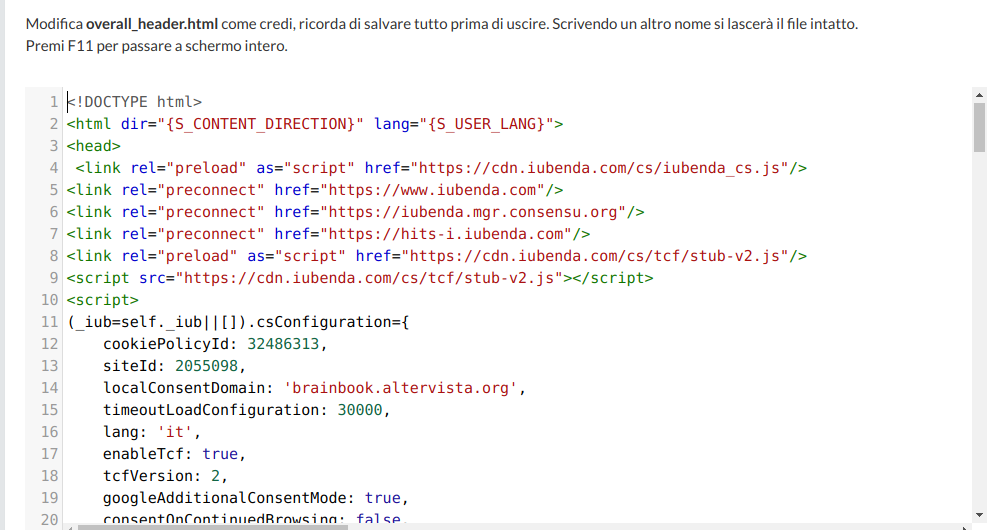Click the horizontal scrollbar thumb at bottom
Viewport: 1001px width, 530px height.
[x=213, y=527]
